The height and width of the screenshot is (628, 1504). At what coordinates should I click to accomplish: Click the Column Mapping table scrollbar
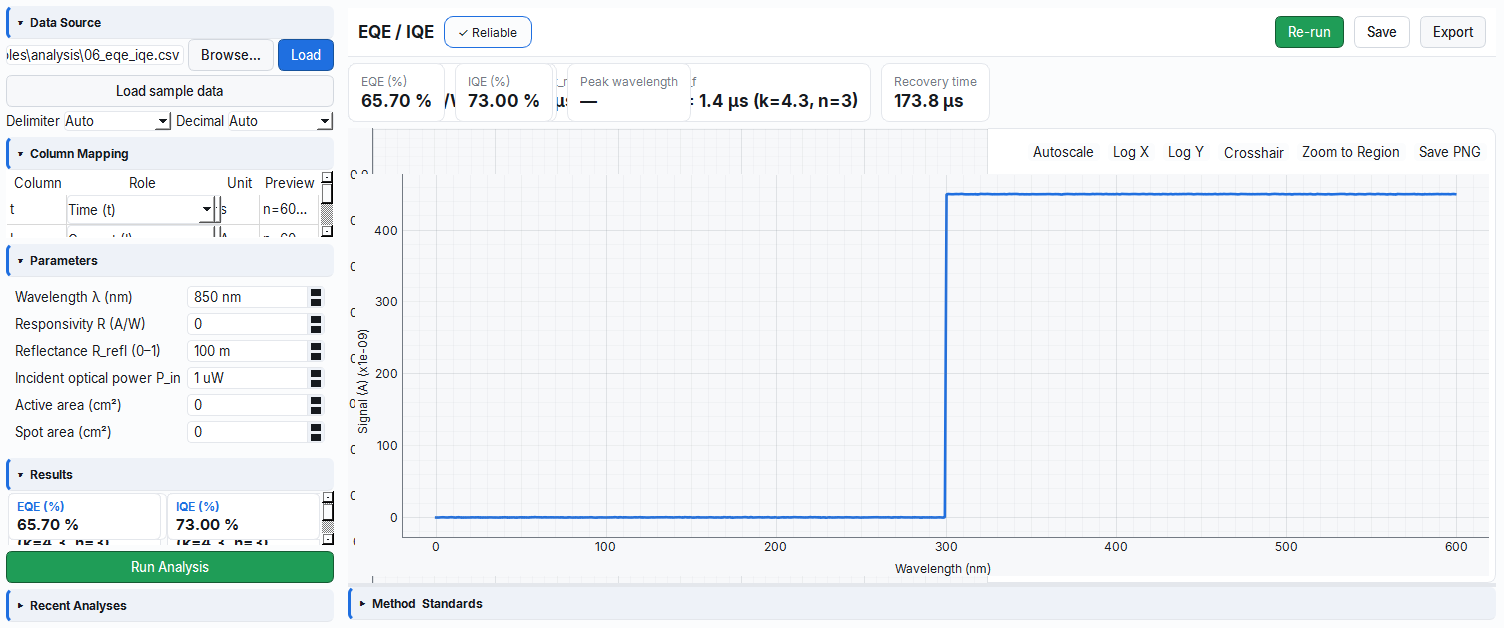tap(326, 205)
